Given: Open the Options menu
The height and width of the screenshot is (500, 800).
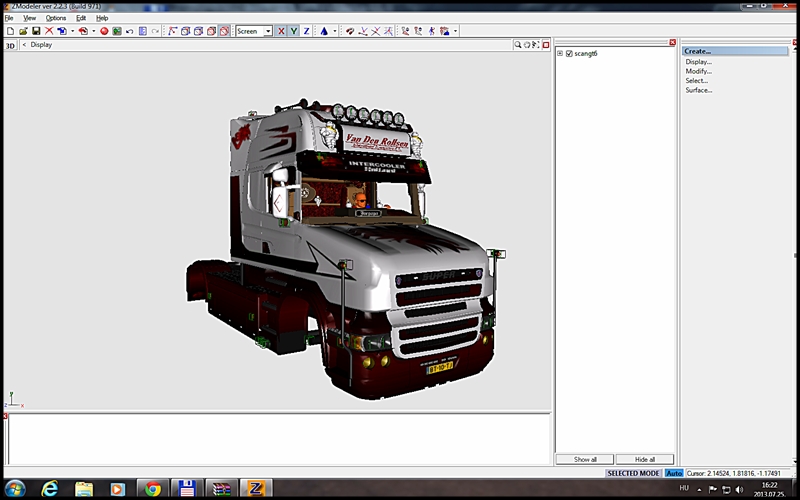Looking at the screenshot, I should [x=56, y=18].
